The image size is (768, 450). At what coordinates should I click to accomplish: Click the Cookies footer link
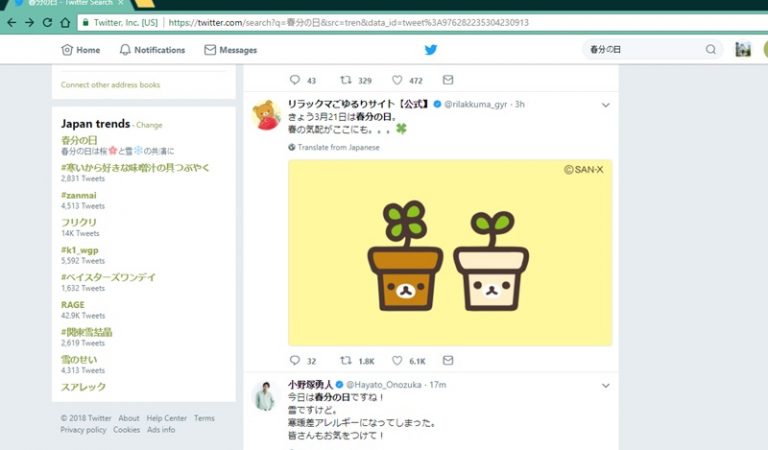126,430
